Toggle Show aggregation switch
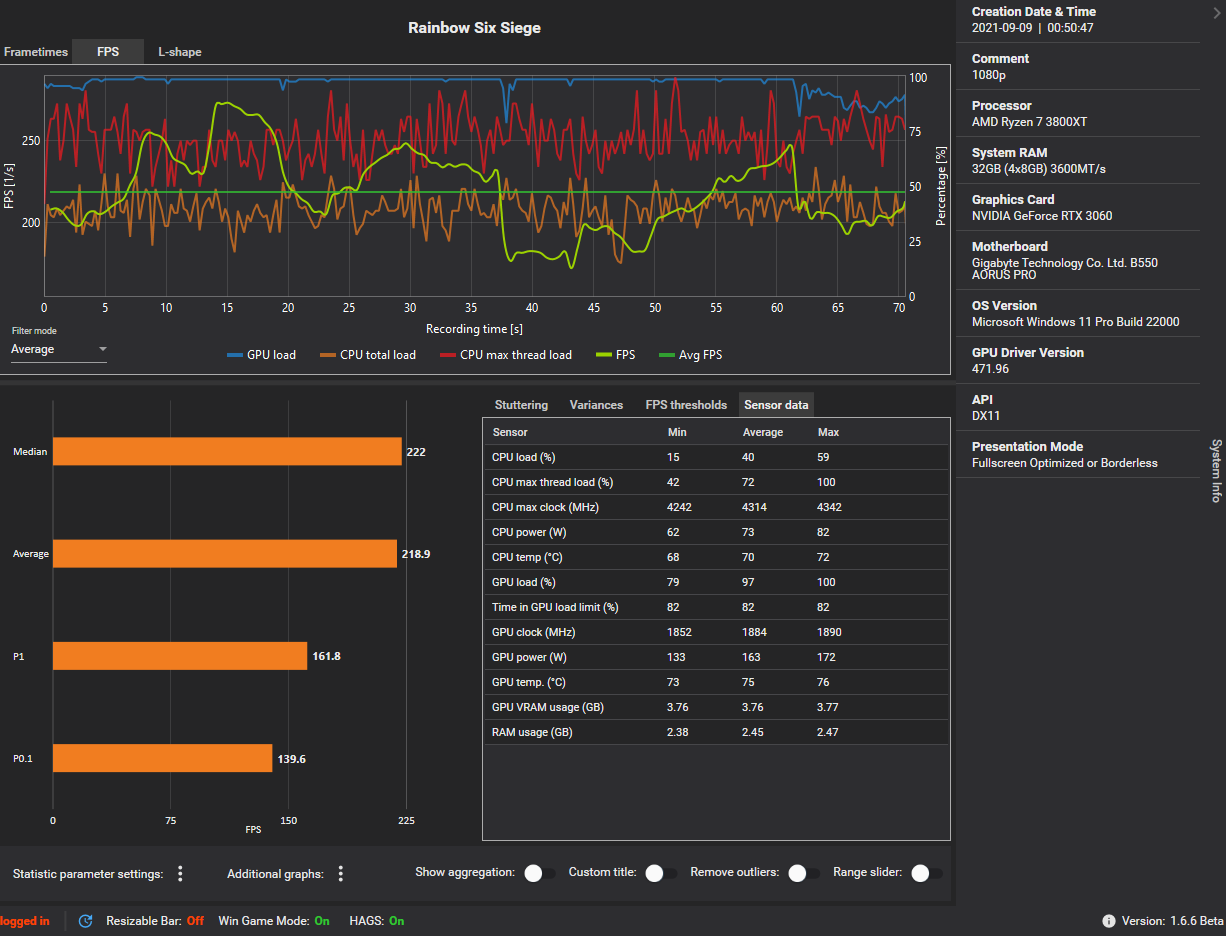 point(540,873)
